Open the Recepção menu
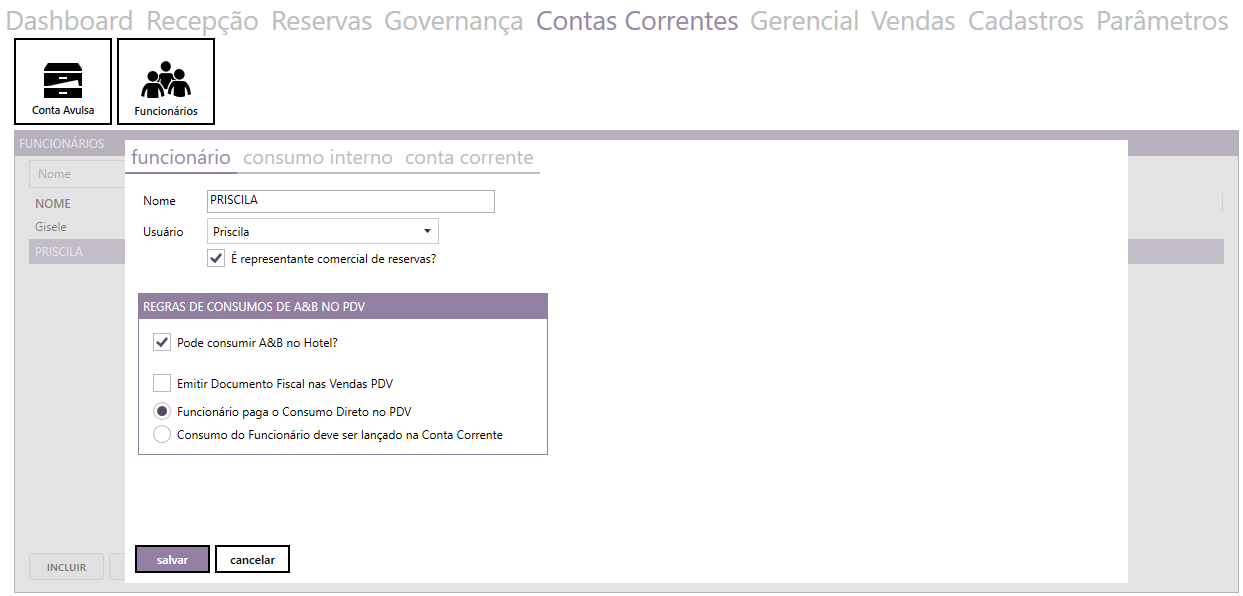 pos(202,21)
